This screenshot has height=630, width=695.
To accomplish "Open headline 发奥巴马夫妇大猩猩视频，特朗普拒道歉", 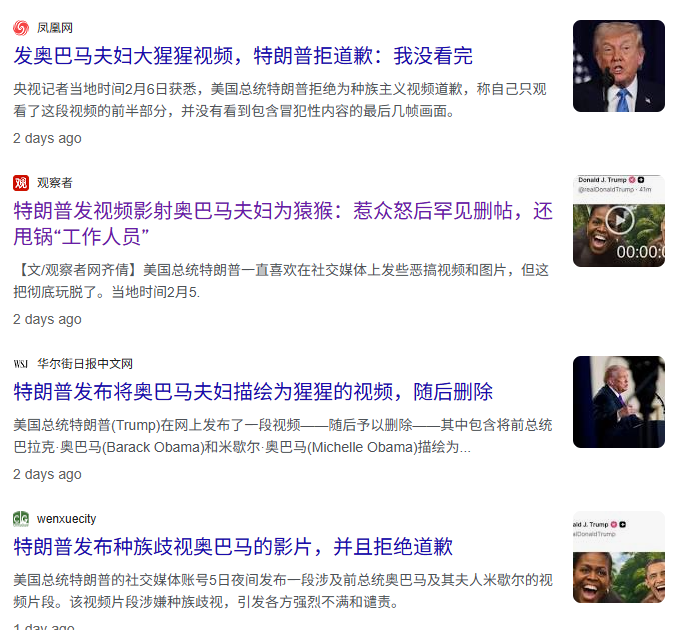I will [243, 56].
